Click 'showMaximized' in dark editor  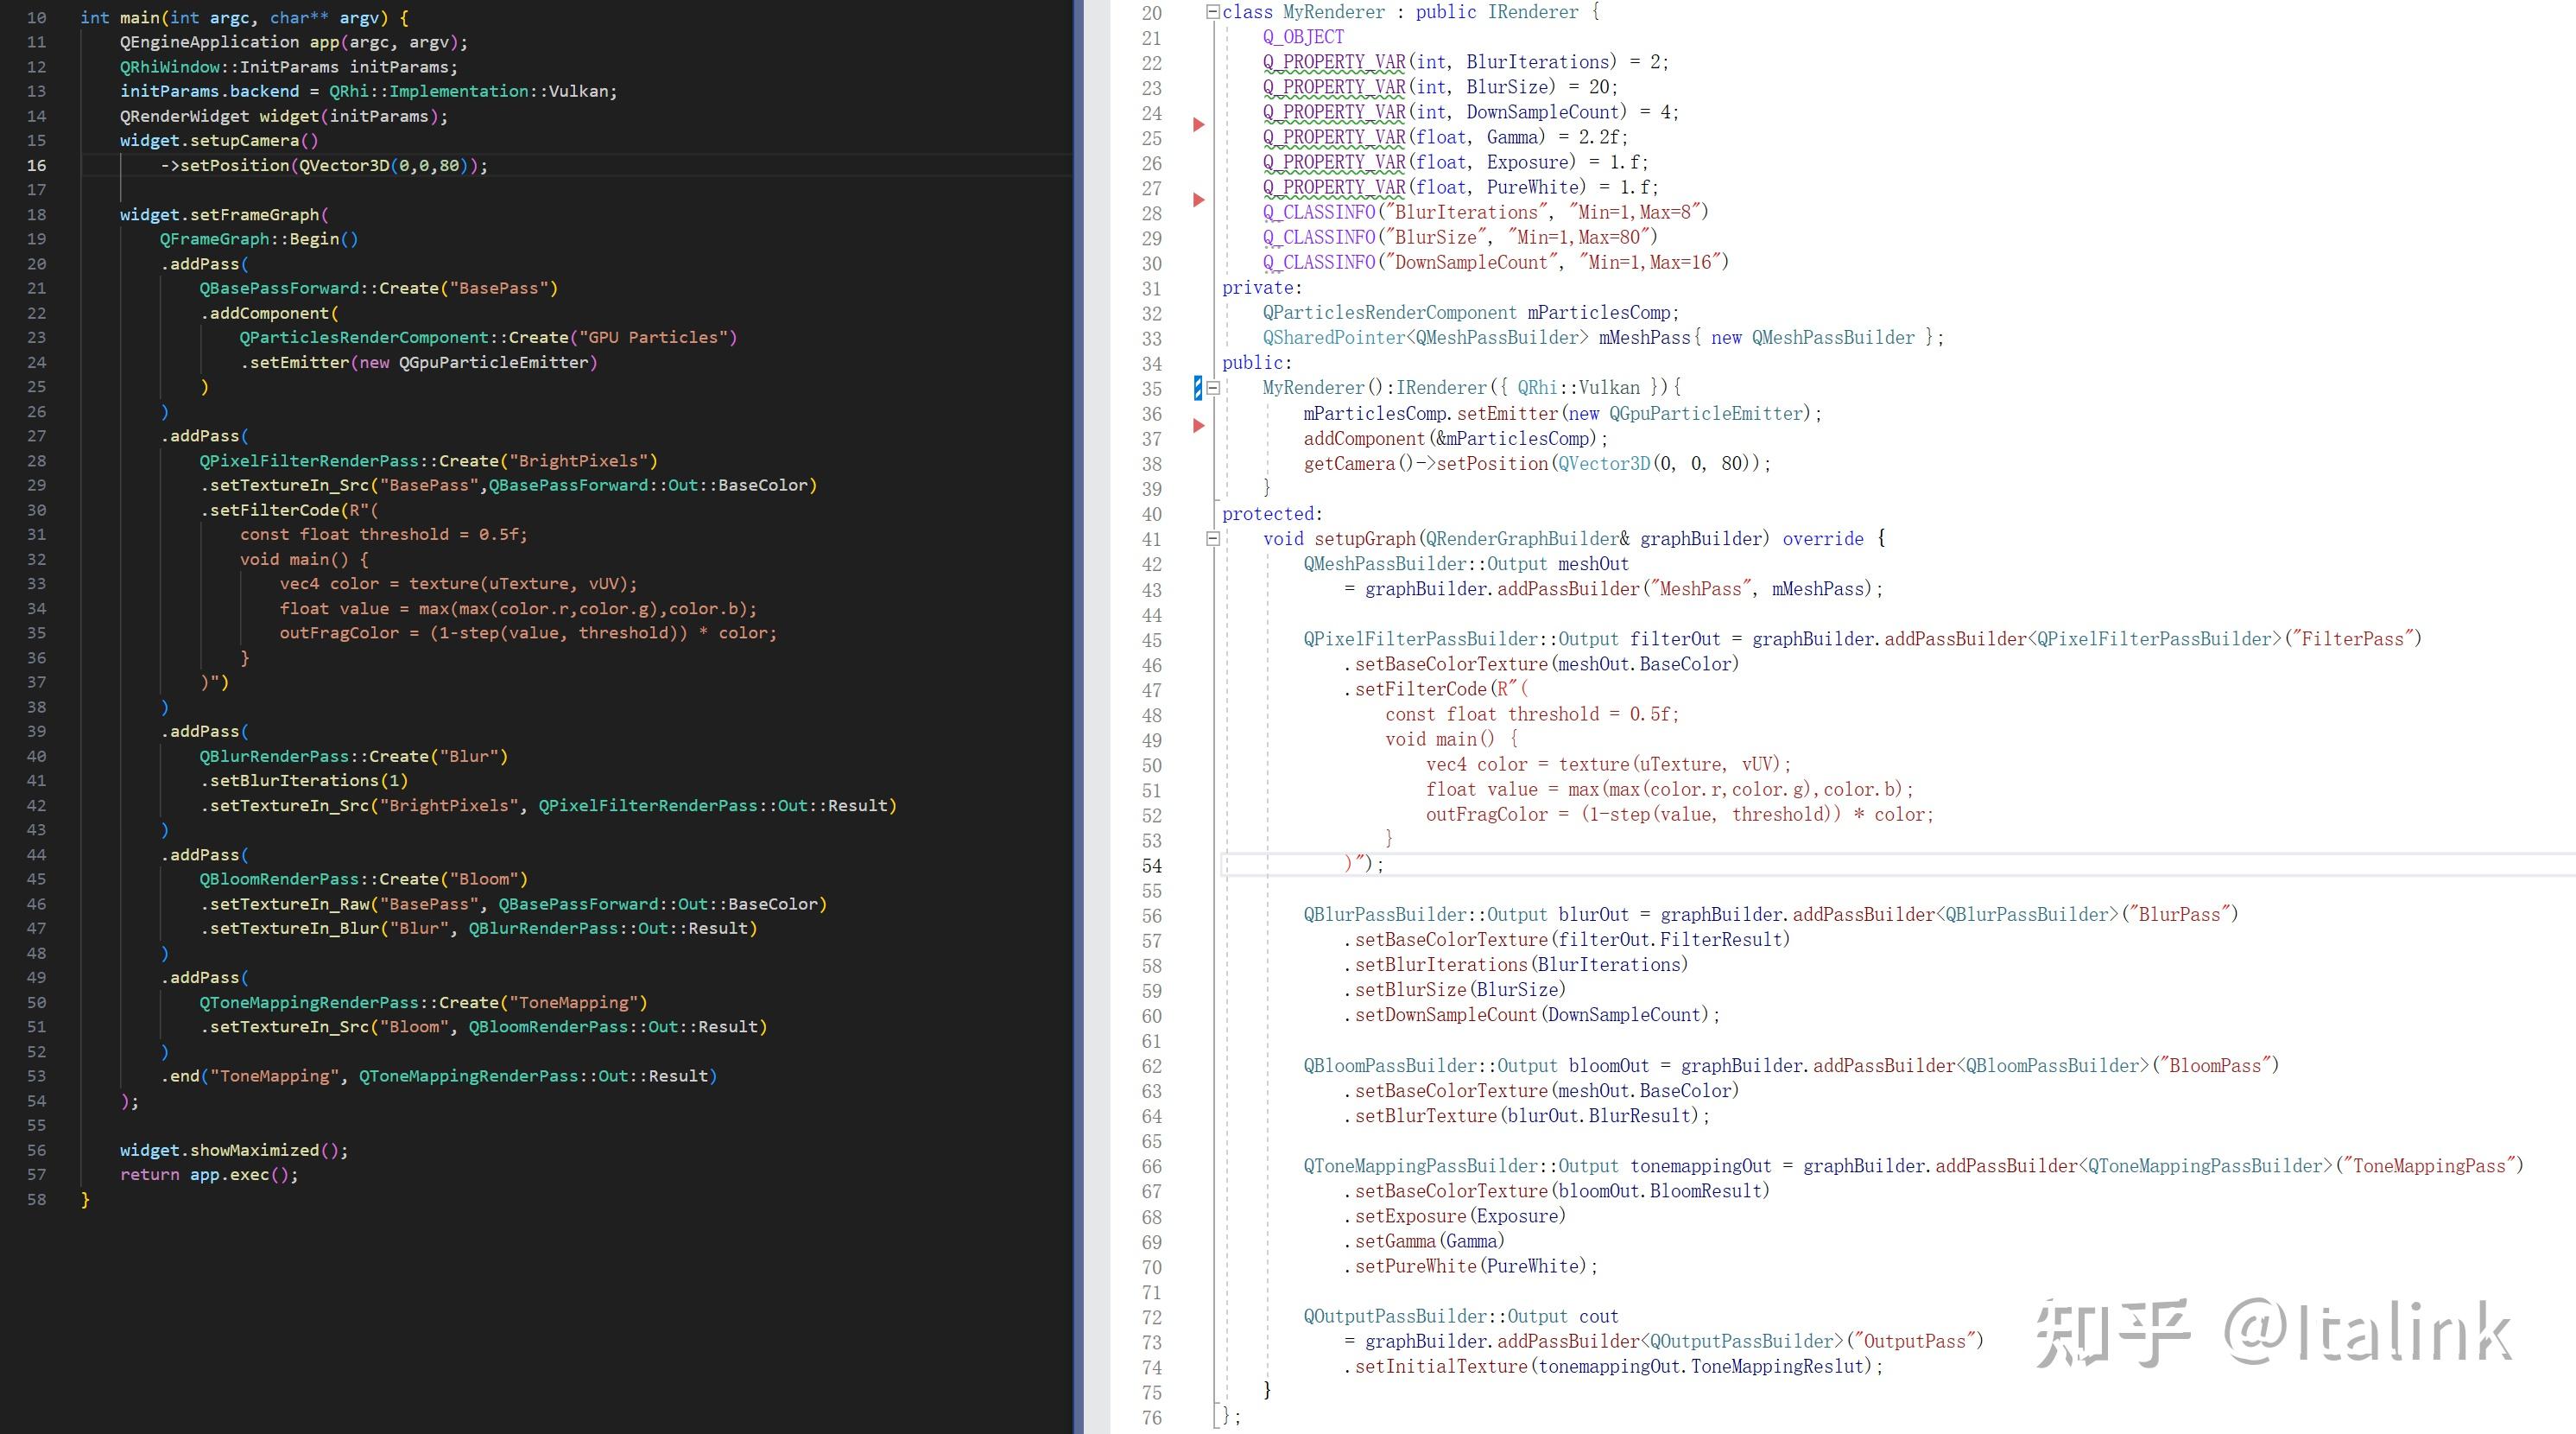coord(254,1150)
